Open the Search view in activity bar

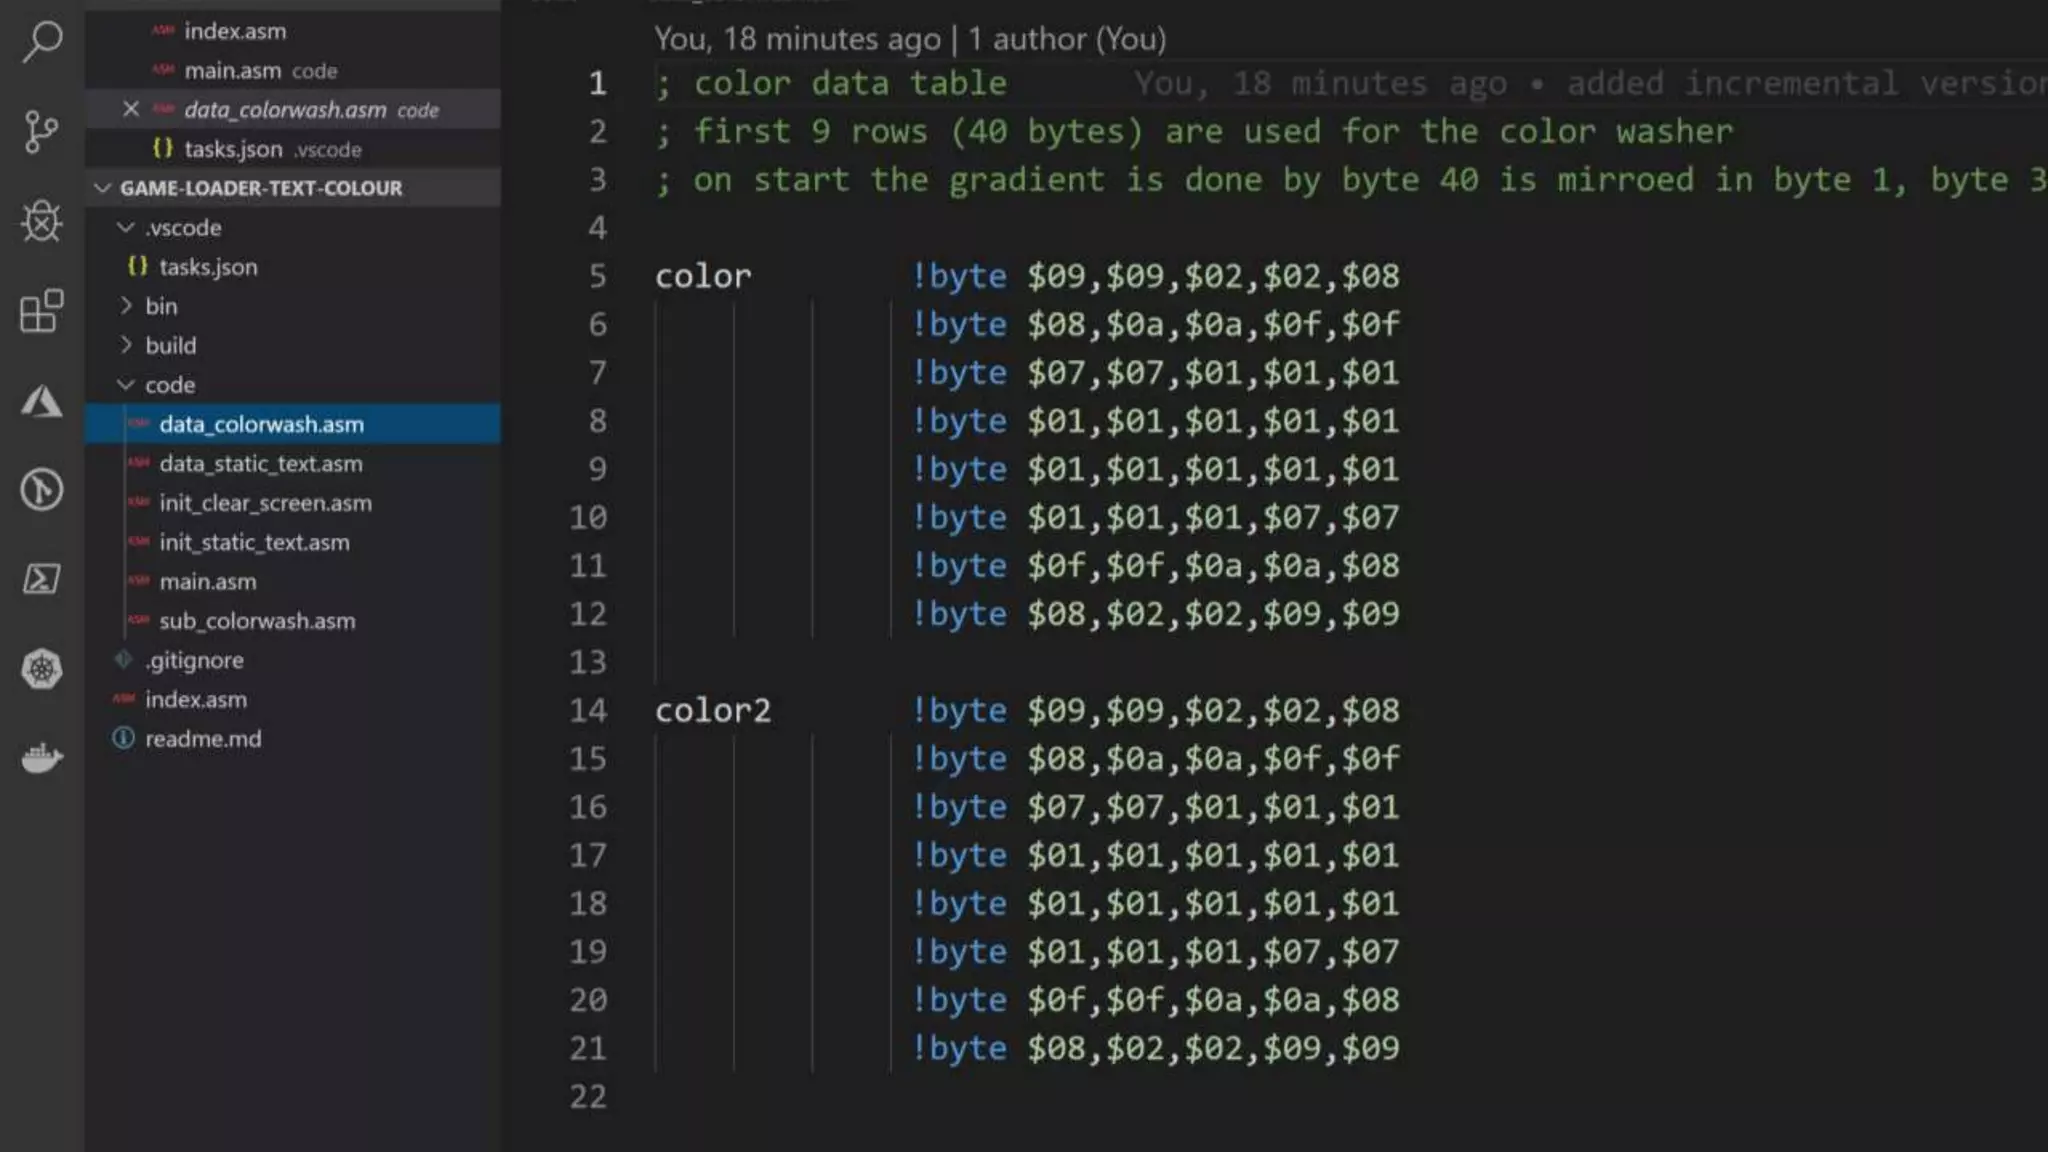coord(42,42)
